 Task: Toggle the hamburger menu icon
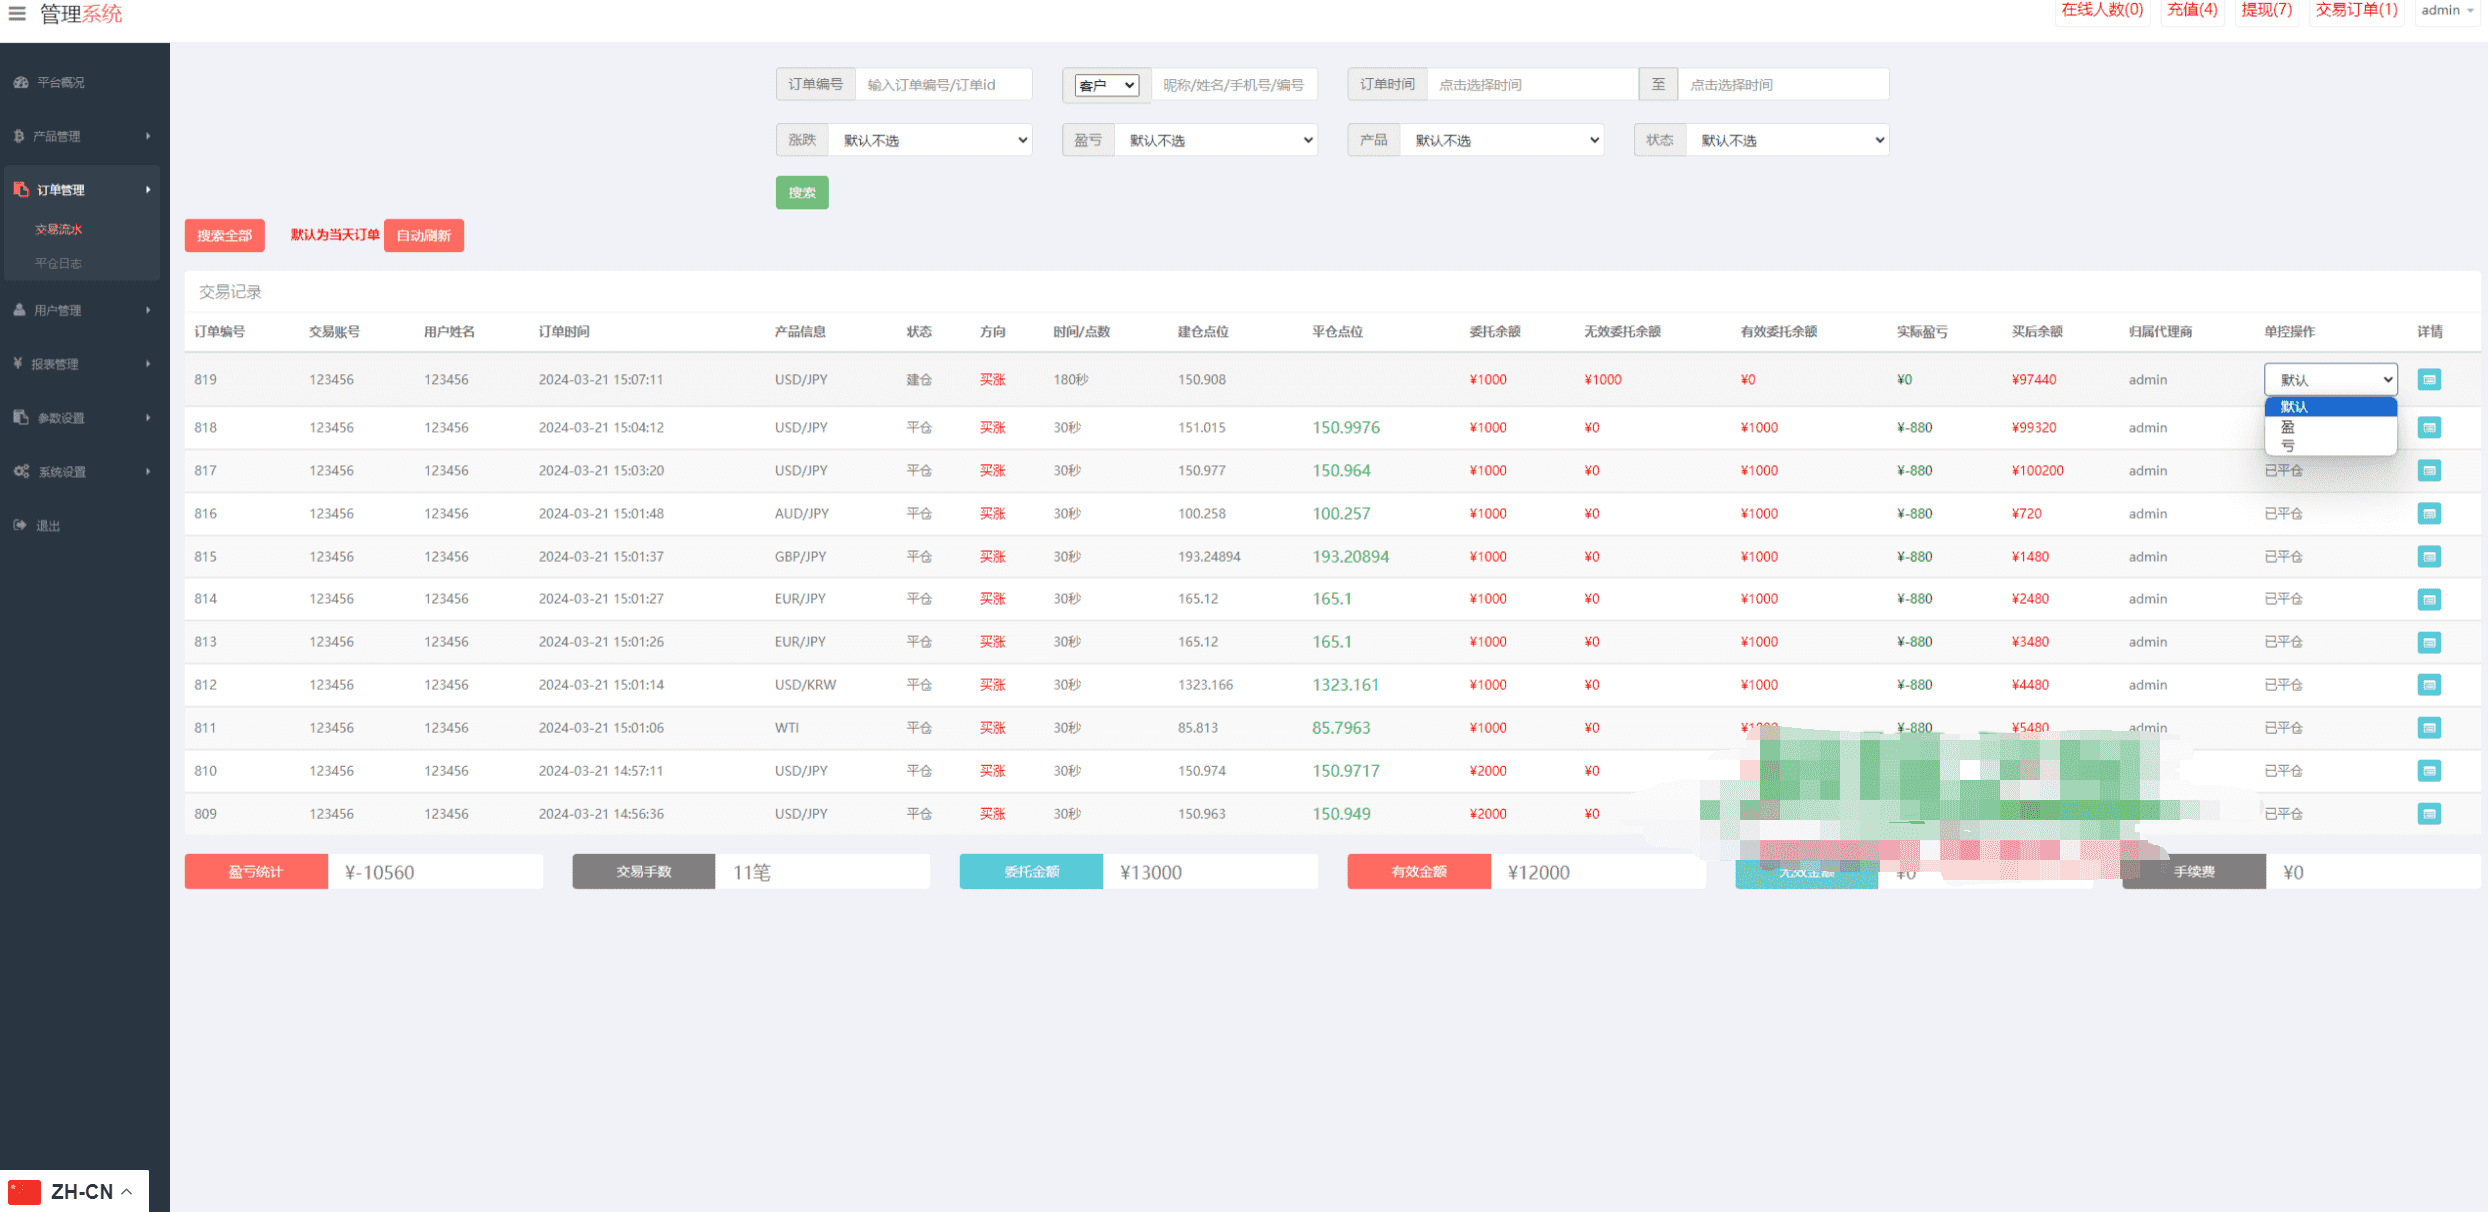[17, 14]
